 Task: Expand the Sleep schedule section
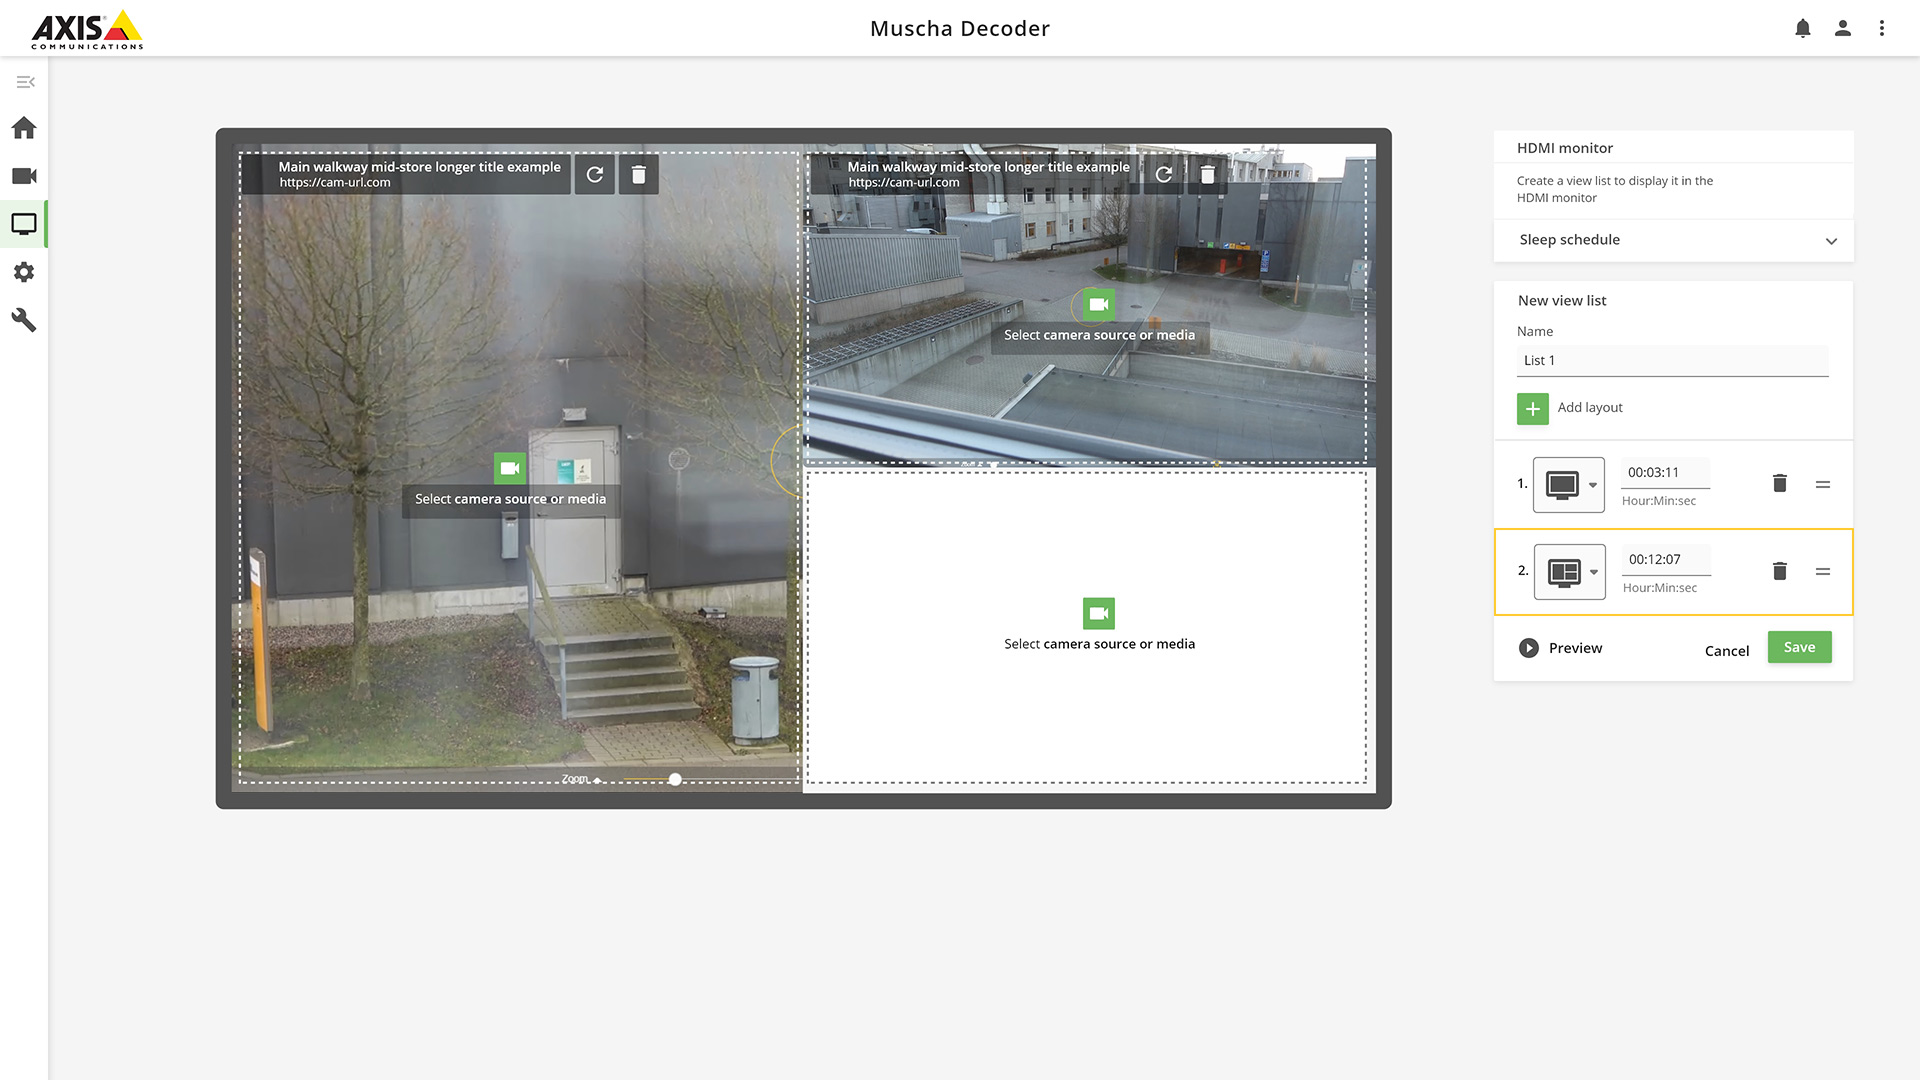[1830, 241]
